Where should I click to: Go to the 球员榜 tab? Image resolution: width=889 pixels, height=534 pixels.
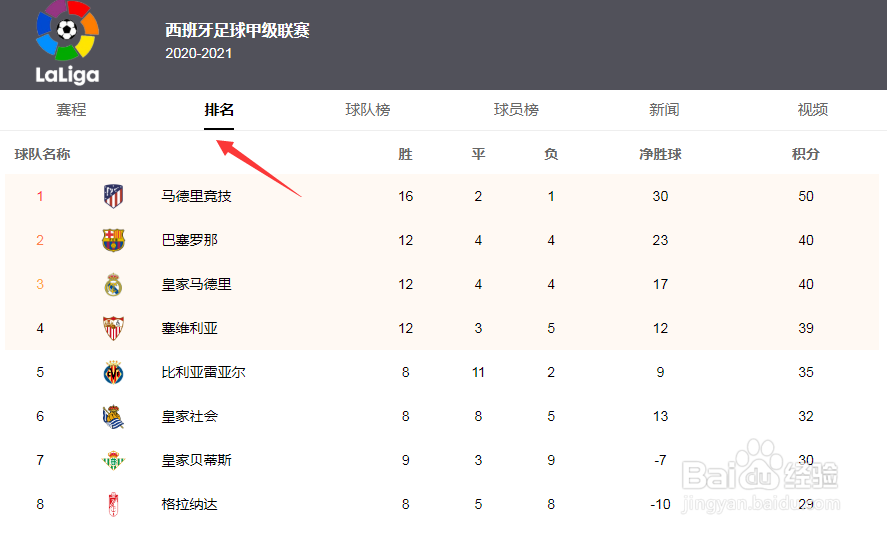click(516, 109)
